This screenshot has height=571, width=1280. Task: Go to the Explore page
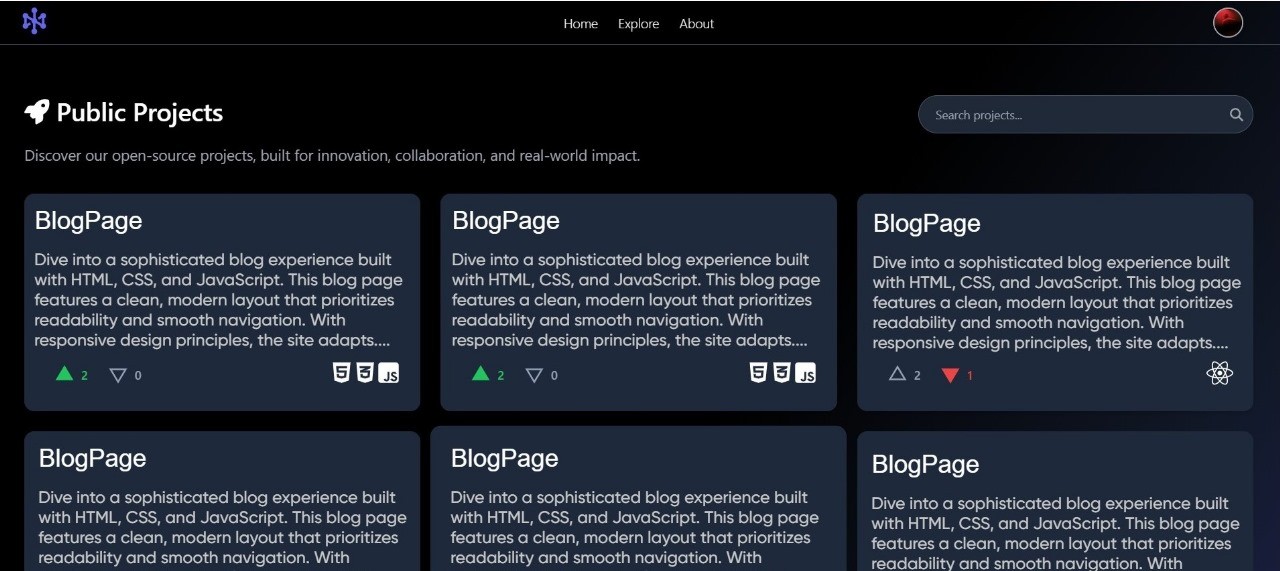coord(638,24)
